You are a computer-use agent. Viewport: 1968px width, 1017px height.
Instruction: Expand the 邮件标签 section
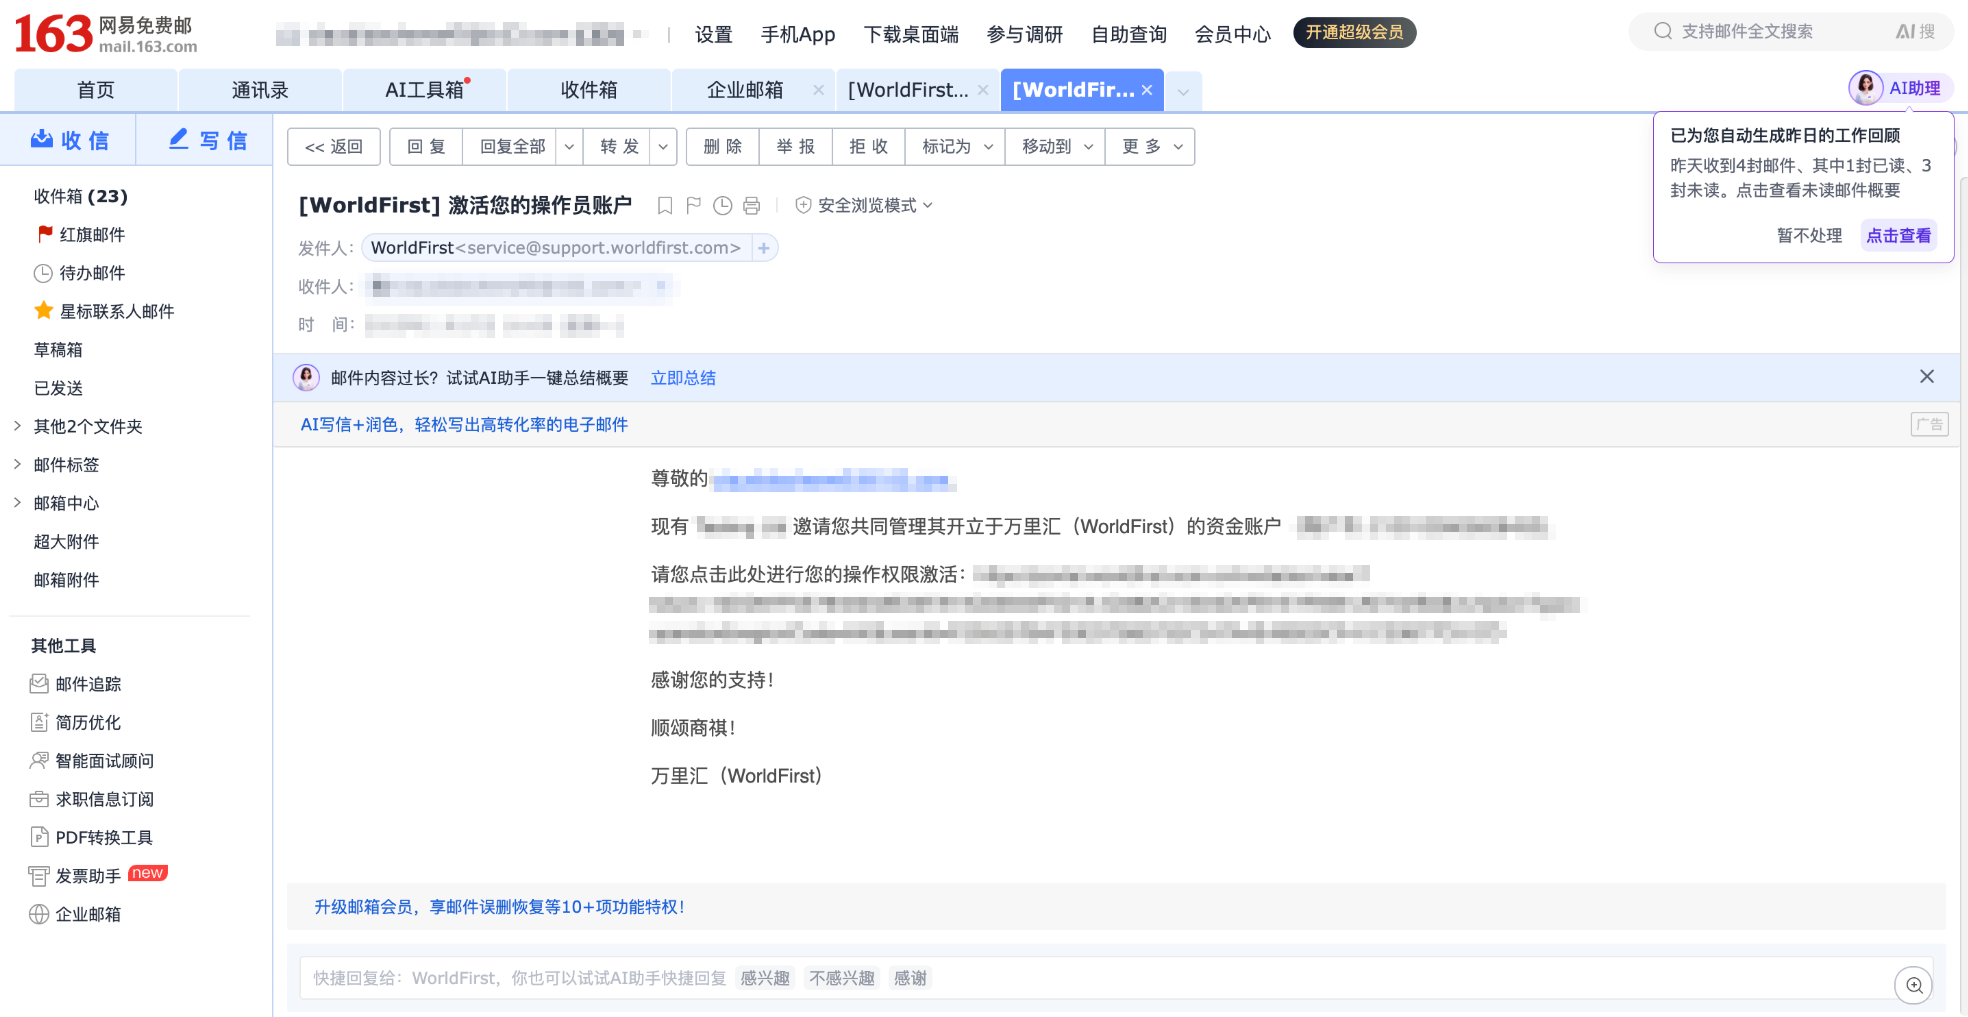click(x=17, y=464)
